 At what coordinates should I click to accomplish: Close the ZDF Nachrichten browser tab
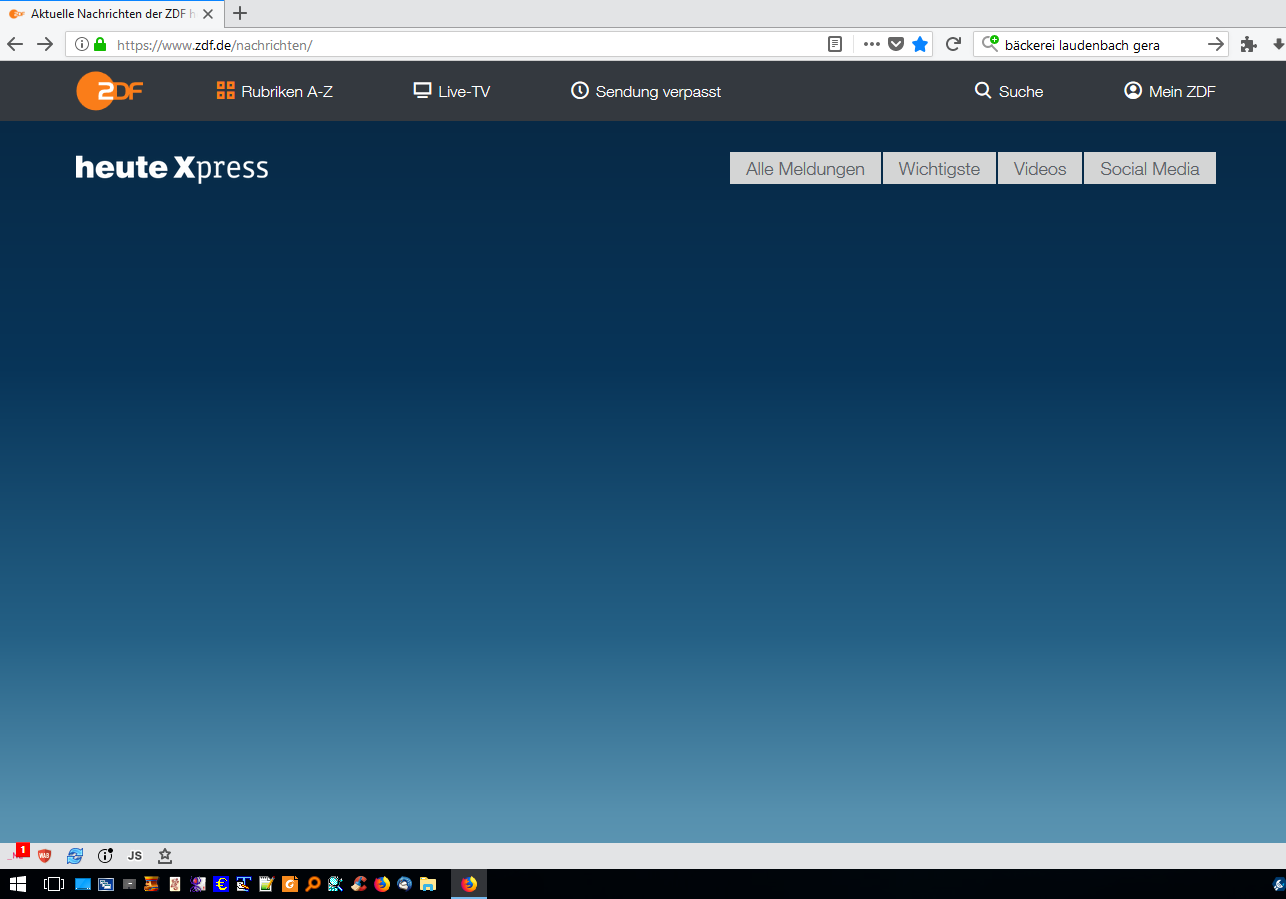(x=207, y=14)
